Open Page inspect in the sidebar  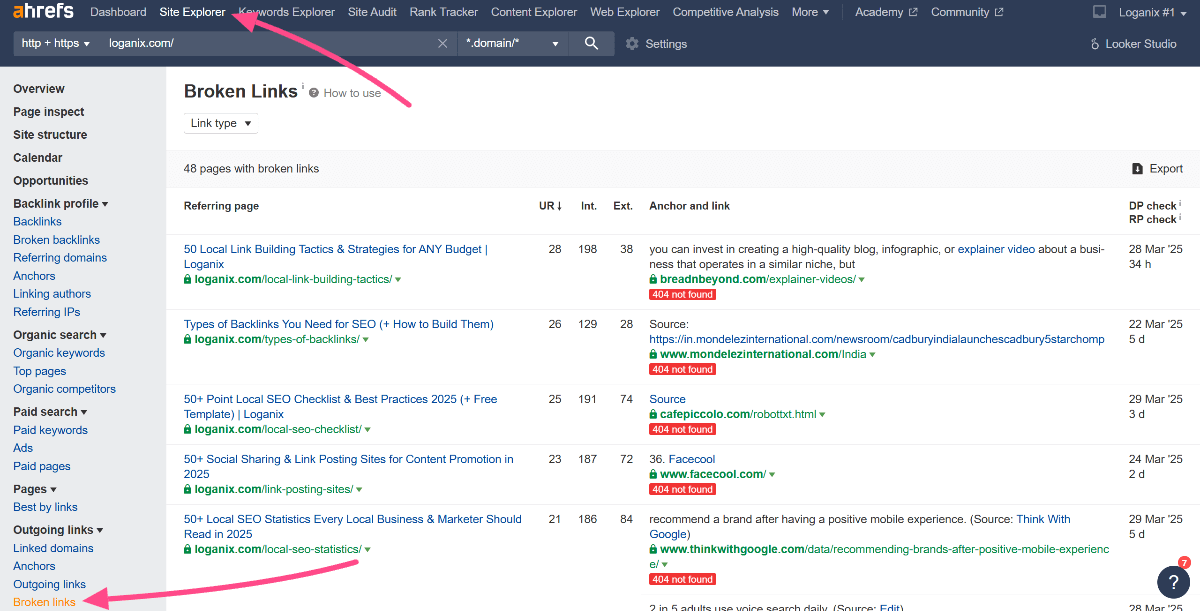(49, 112)
